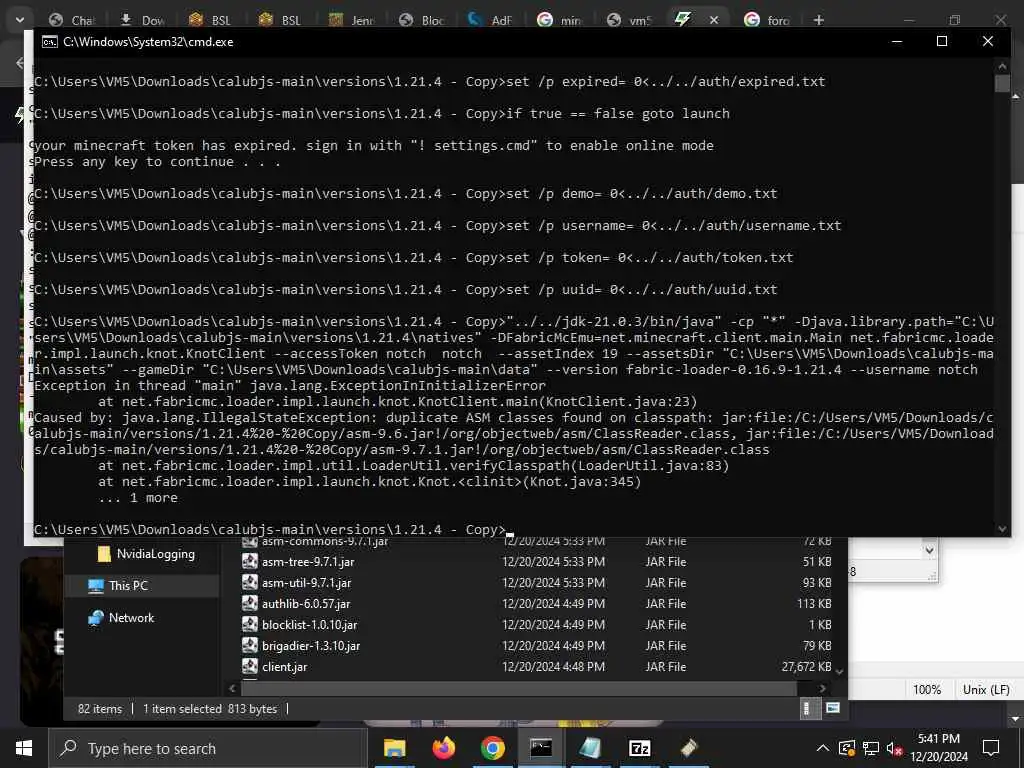The height and width of the screenshot is (768, 1024).
Task: Open Notepad taskbar icon
Action: point(590,748)
